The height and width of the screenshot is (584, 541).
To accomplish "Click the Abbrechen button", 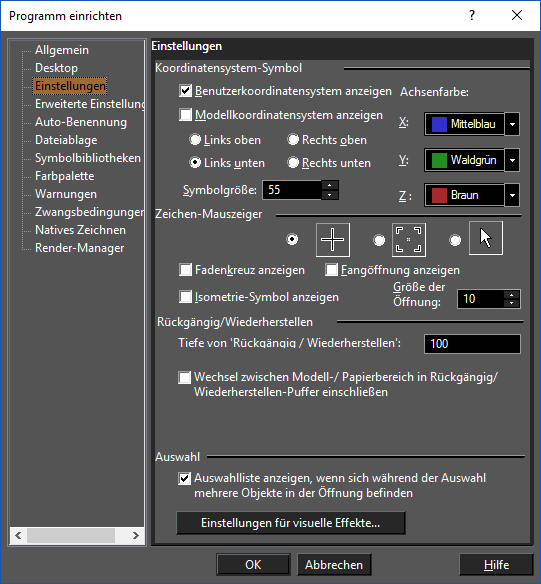I will [x=334, y=565].
